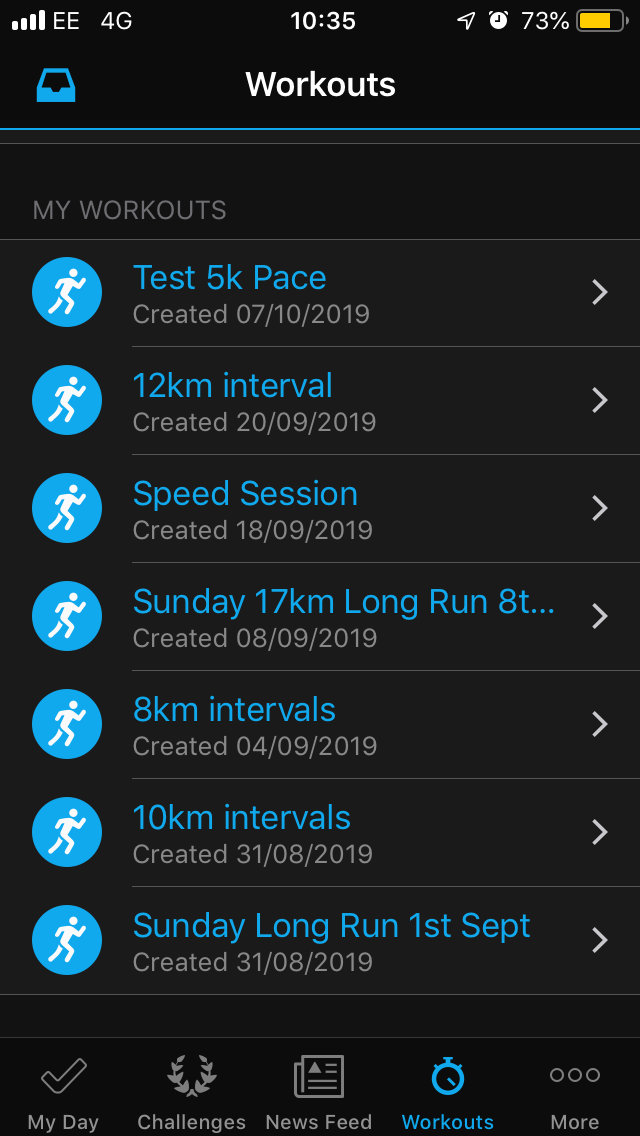This screenshot has height=1136, width=640.
Task: Tap running icon beside 8km intervals
Action: (67, 724)
